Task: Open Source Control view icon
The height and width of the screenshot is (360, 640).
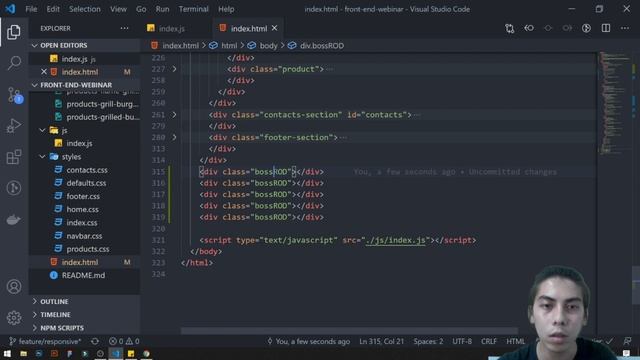Action: (14, 95)
